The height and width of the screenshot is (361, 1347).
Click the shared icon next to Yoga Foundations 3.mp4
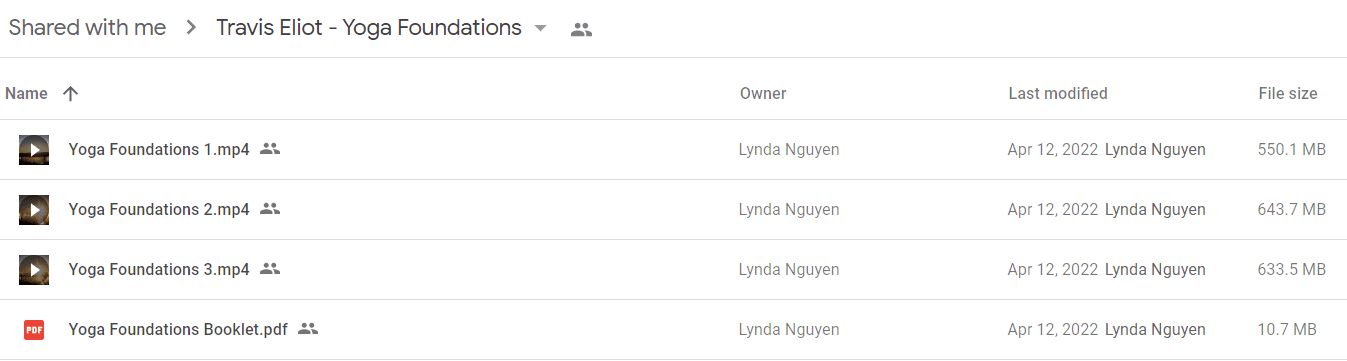pos(270,269)
